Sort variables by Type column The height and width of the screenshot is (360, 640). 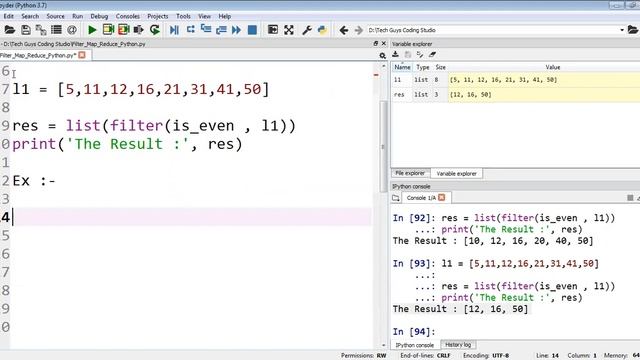pos(423,67)
